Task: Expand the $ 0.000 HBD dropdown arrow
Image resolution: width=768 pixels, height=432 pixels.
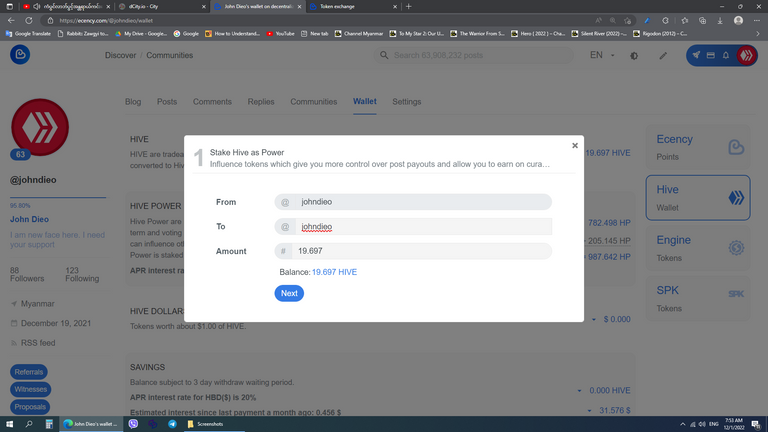Action: (x=594, y=319)
